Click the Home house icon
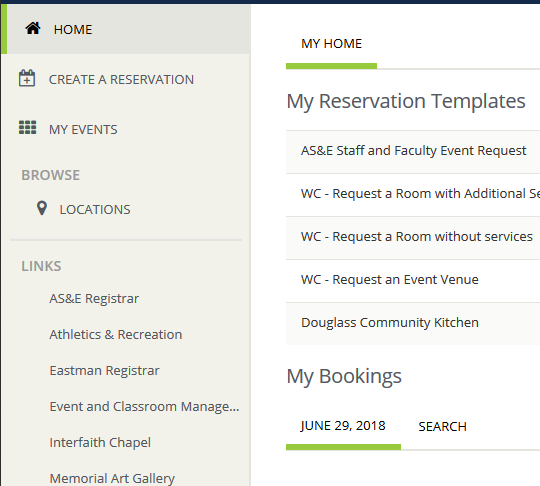Image resolution: width=540 pixels, height=486 pixels. (x=33, y=28)
